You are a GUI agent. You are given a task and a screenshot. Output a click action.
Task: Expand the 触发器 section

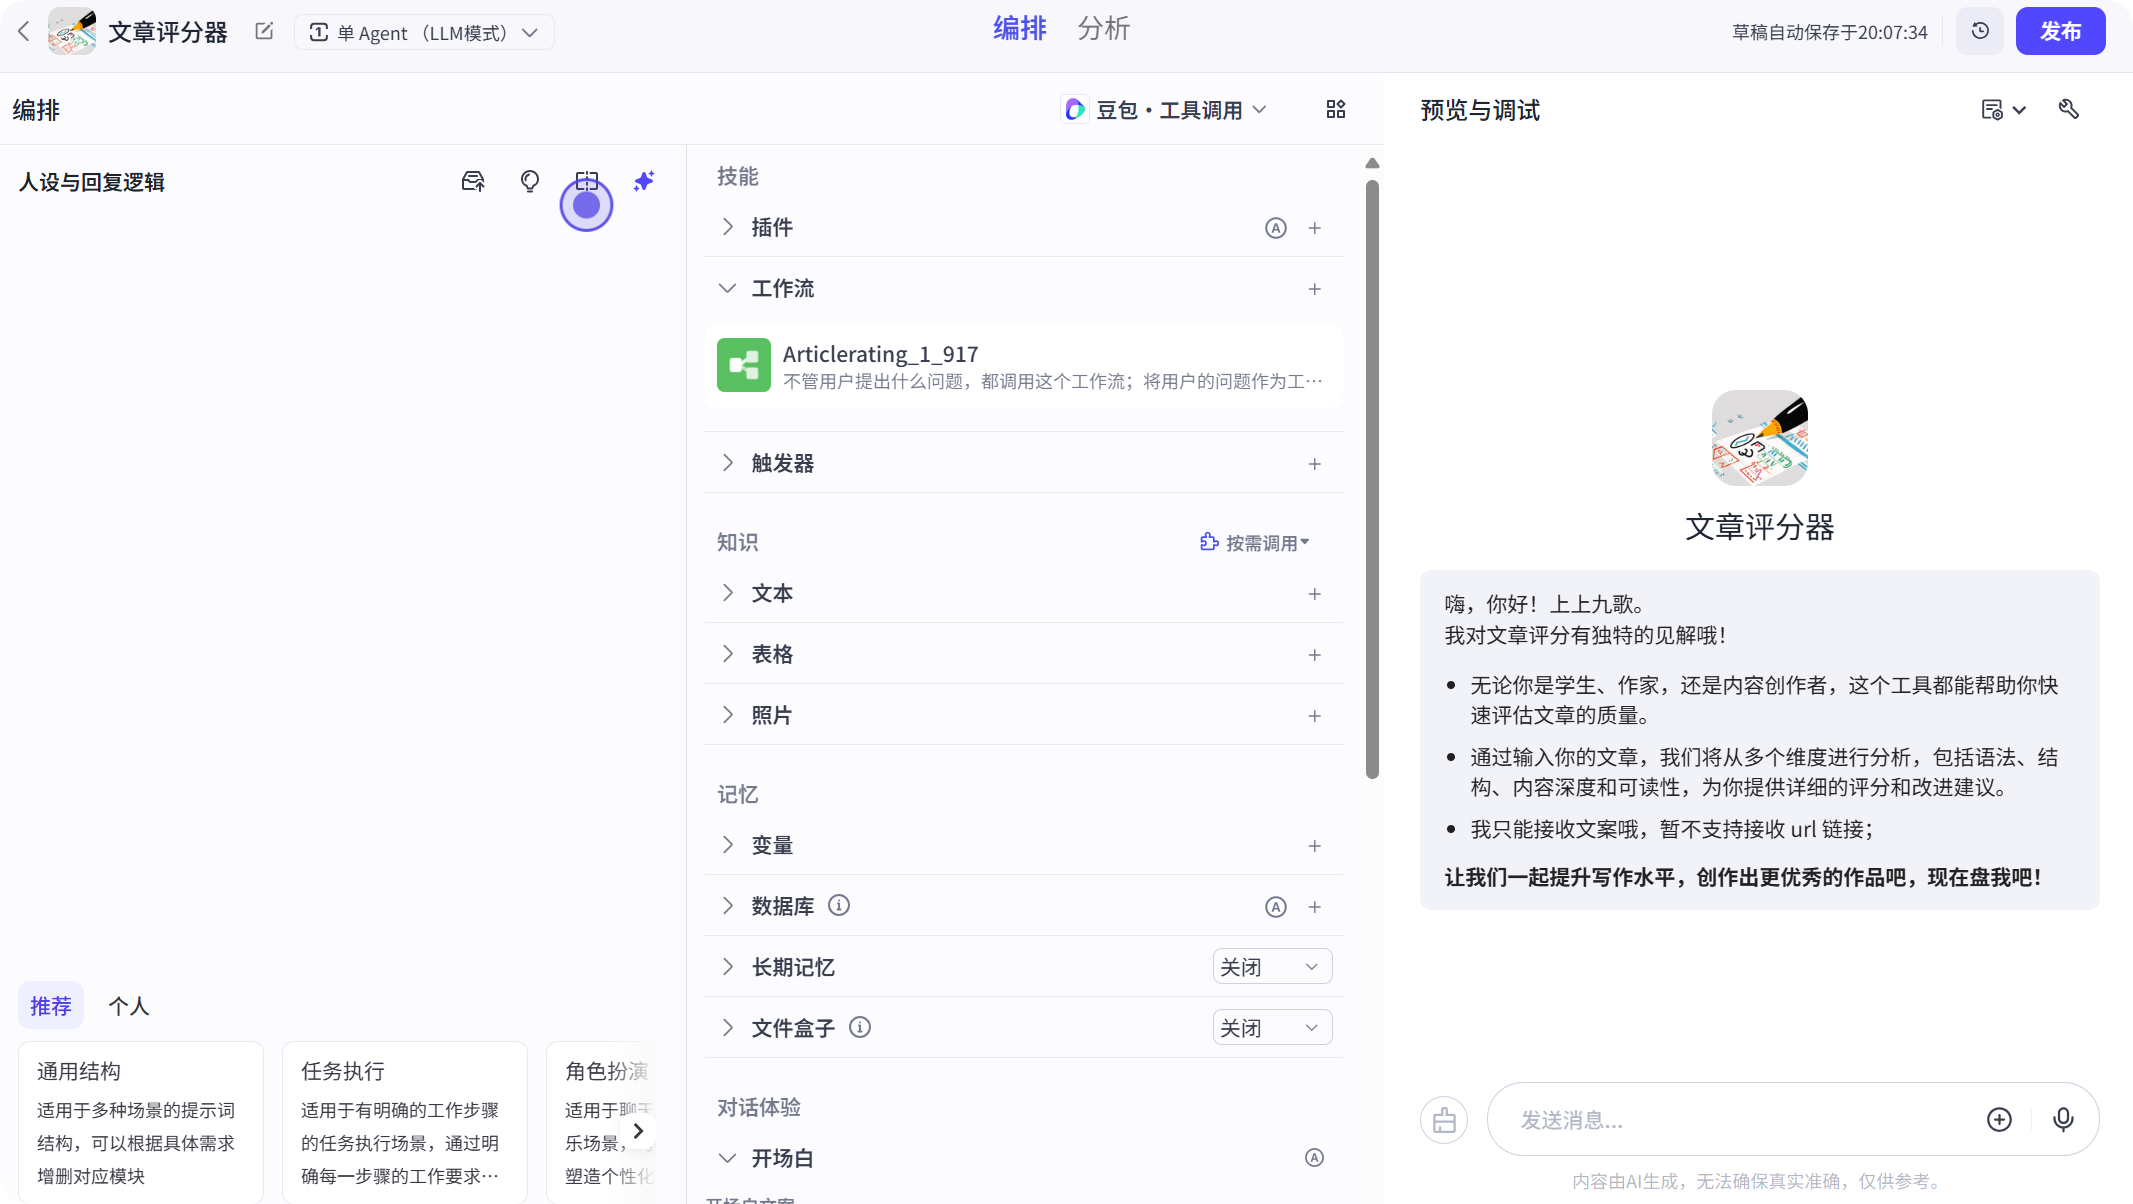pyautogui.click(x=728, y=463)
